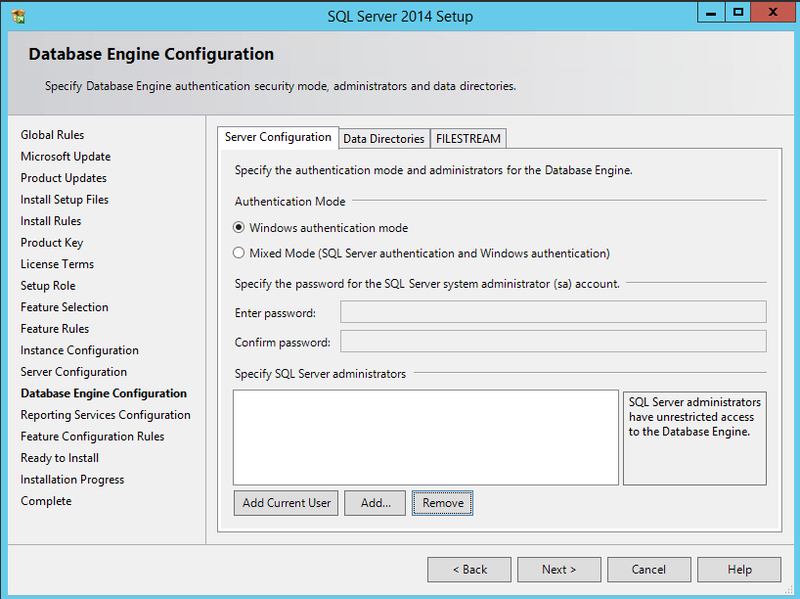Go to previous page with Back button

pyautogui.click(x=469, y=570)
